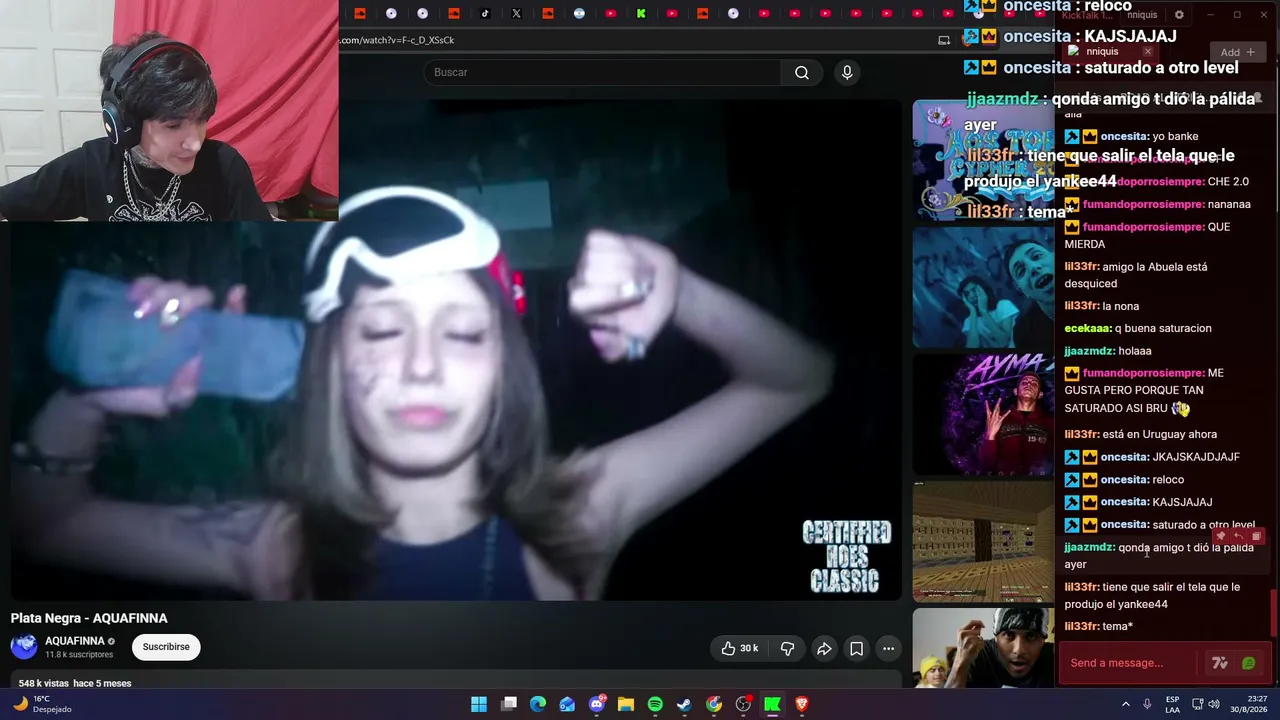Save the video with the bookmark icon
Viewport: 1280px width, 720px height.
click(x=856, y=649)
